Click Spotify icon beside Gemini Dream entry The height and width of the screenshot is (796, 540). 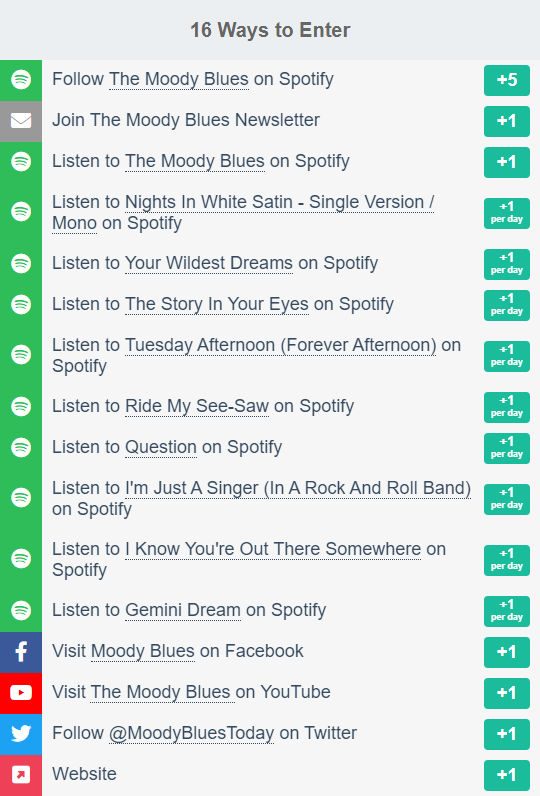pos(21,611)
